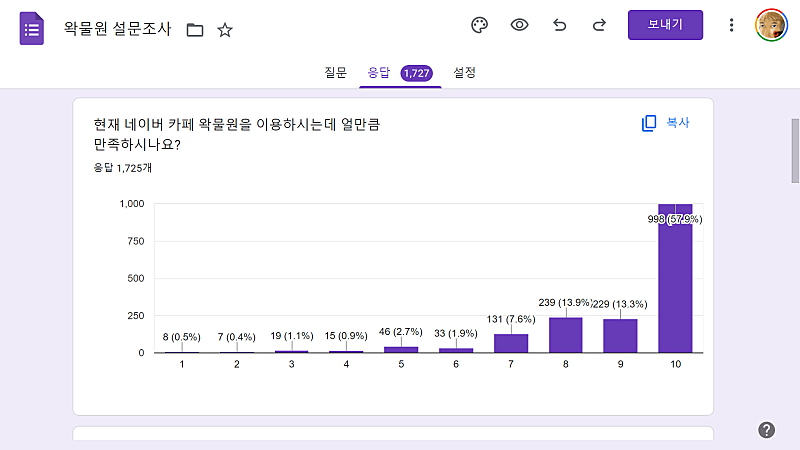Open the help question mark icon
The height and width of the screenshot is (450, 800).
[767, 430]
